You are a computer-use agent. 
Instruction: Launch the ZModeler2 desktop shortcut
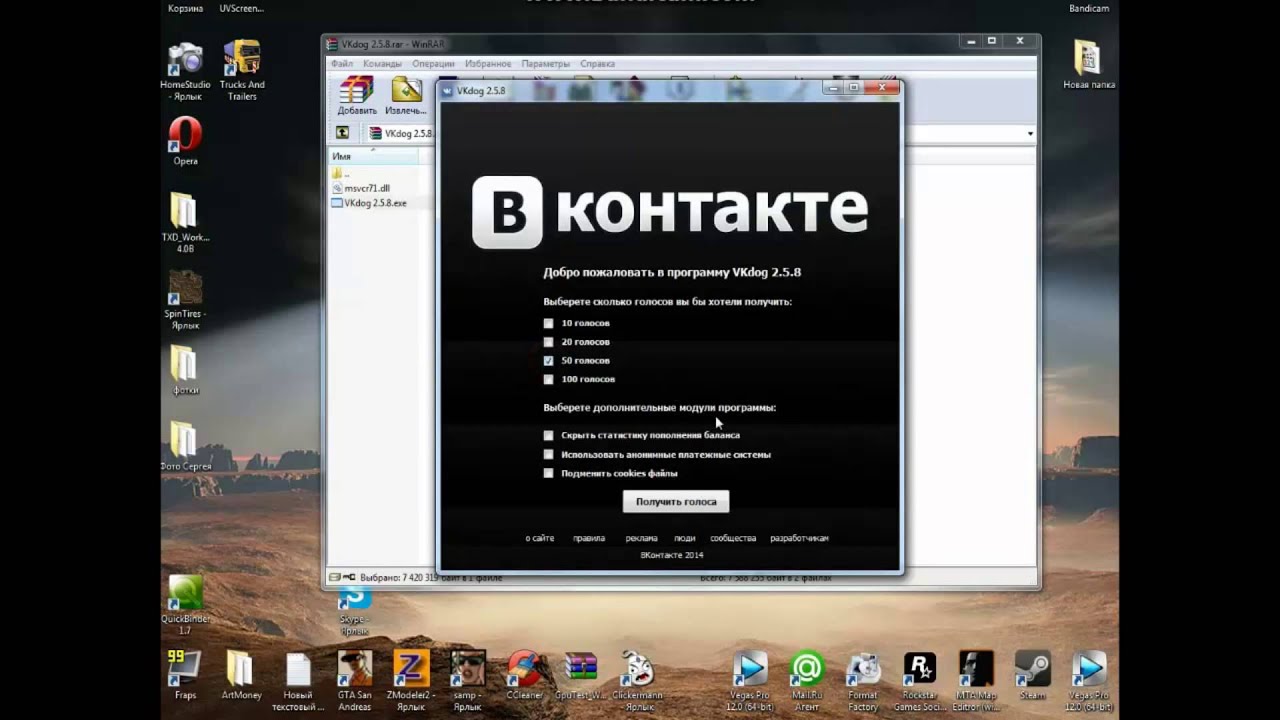[x=411, y=682]
